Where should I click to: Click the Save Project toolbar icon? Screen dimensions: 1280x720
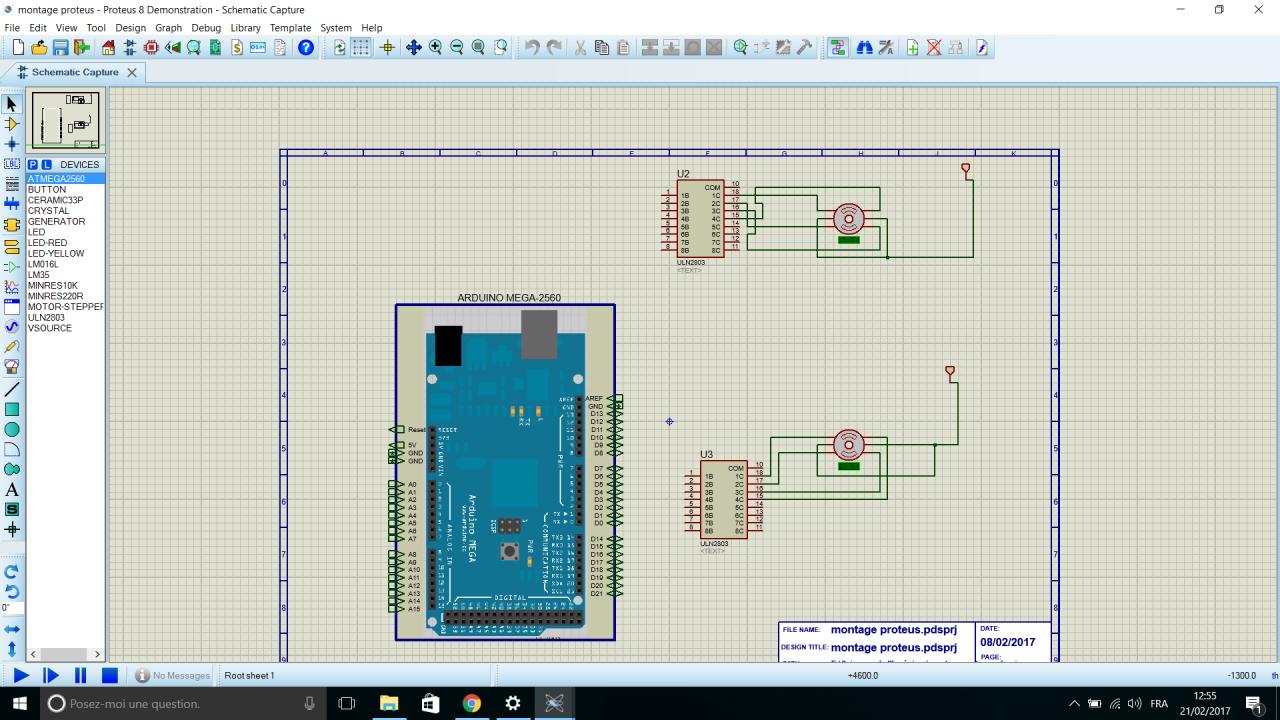[60, 47]
